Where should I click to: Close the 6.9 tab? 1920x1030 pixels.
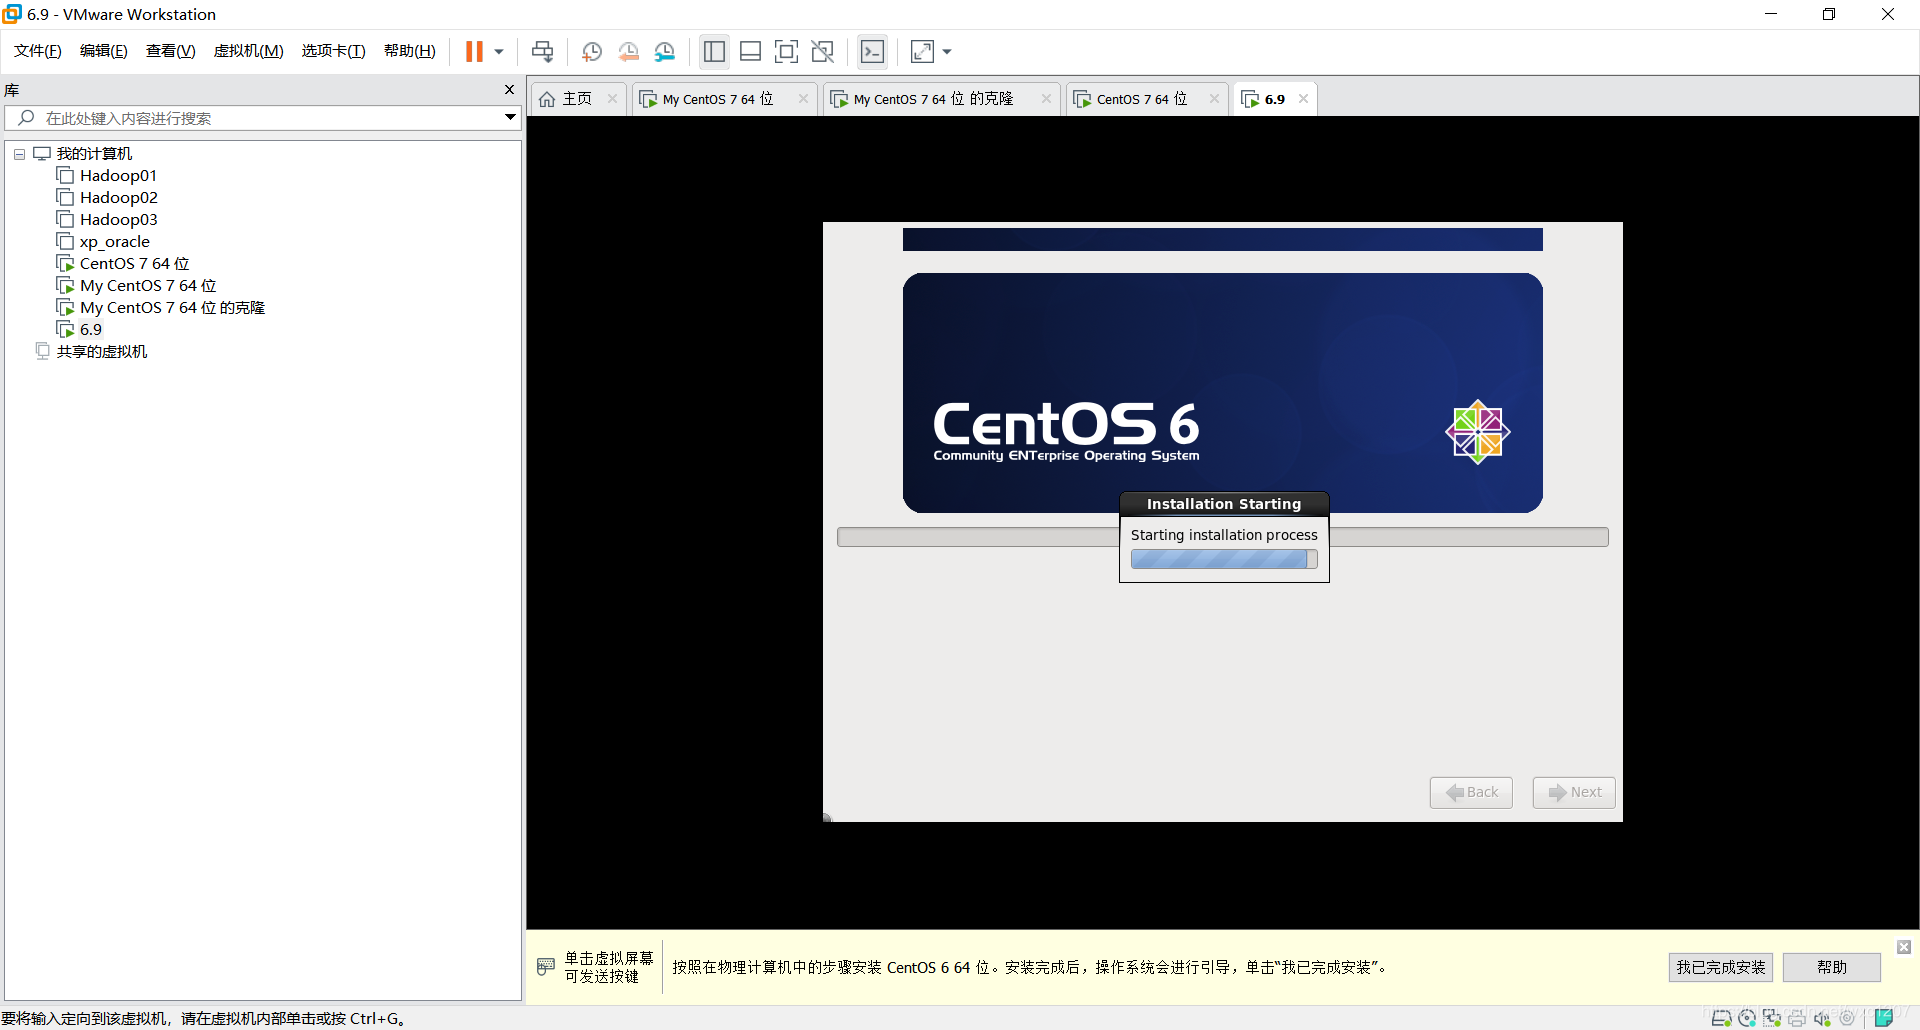[x=1303, y=99]
